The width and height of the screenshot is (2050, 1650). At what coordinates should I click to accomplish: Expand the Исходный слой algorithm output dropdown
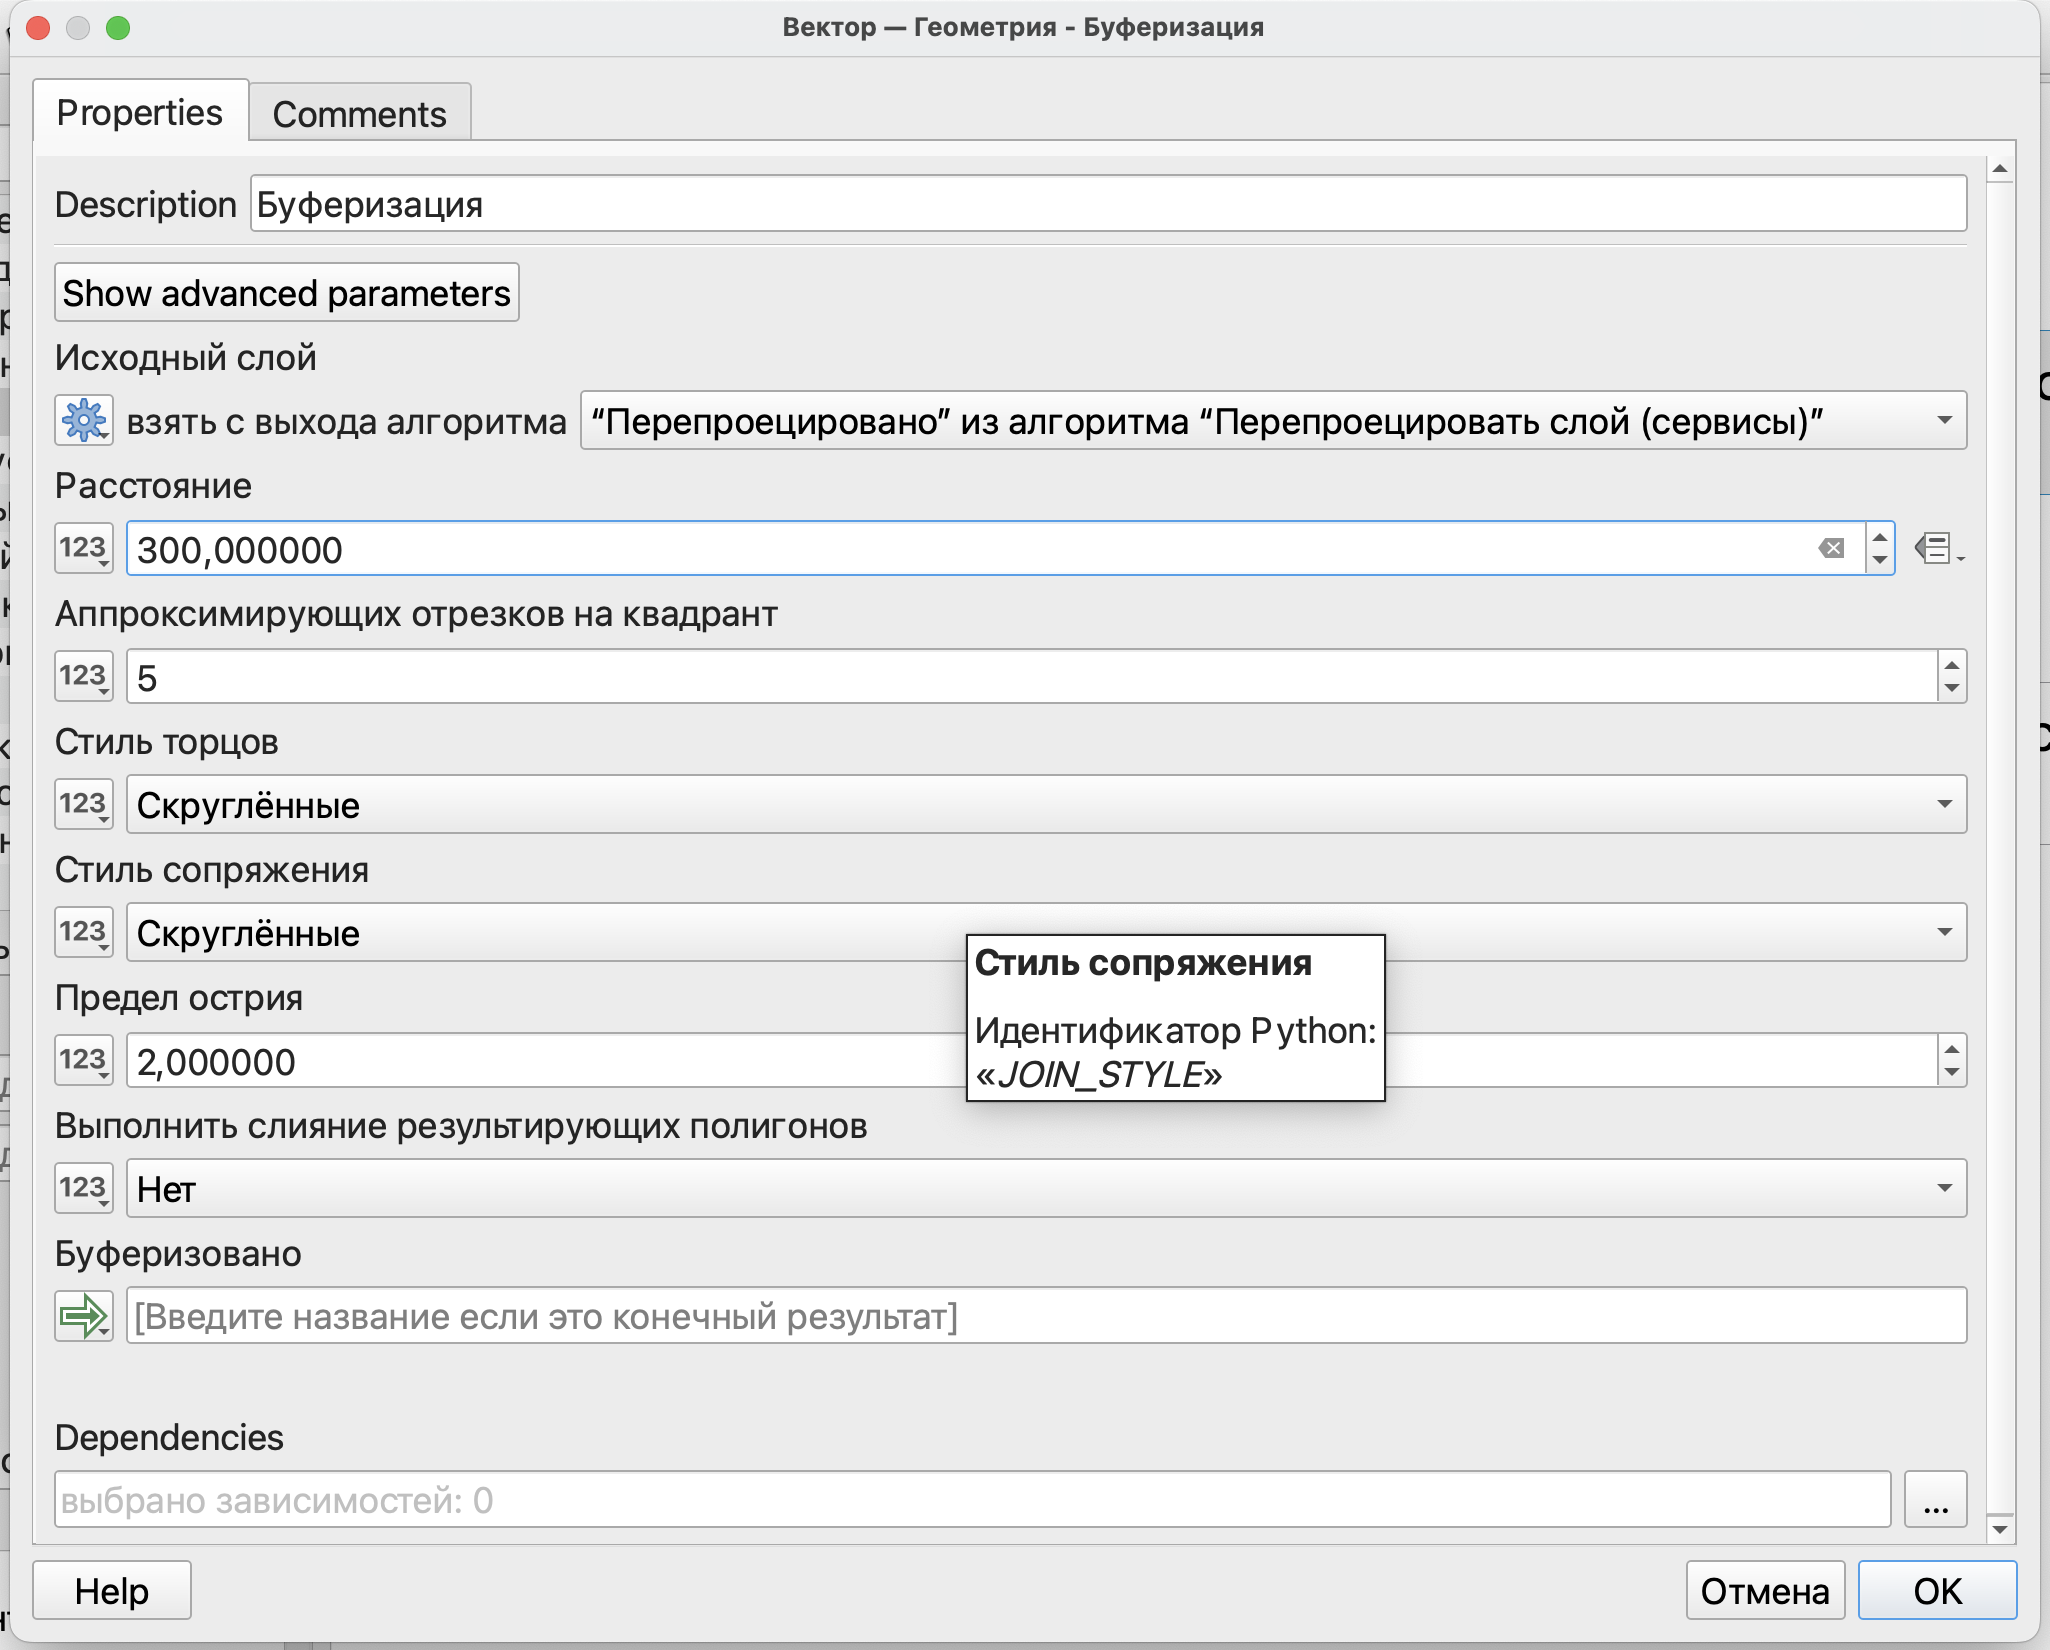(1943, 420)
